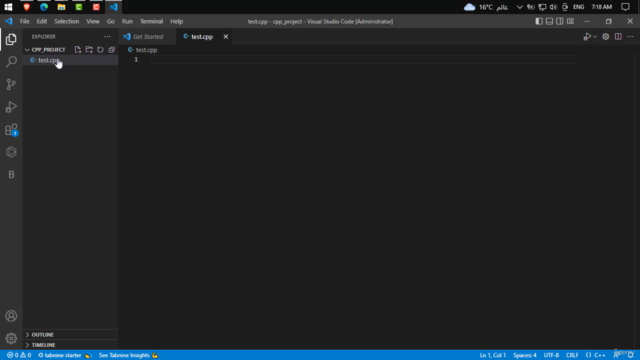Viewport: 640px width, 360px height.
Task: Toggle the bottom panel layout
Action: click(549, 21)
